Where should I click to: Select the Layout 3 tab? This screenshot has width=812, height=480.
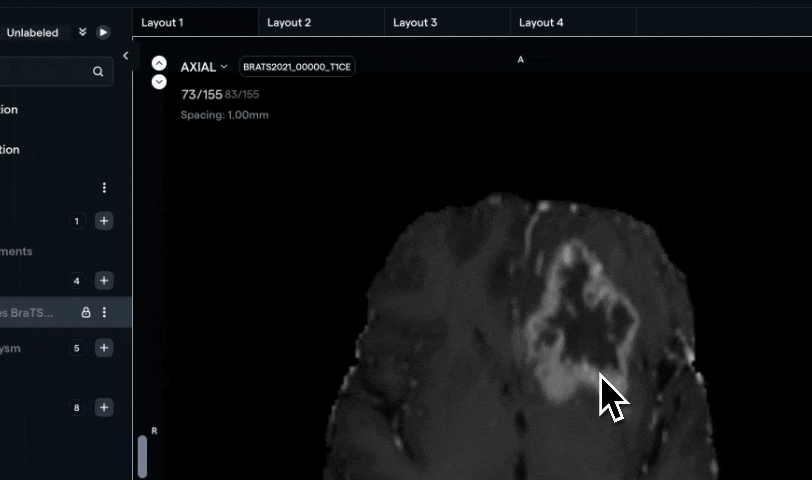point(447,22)
